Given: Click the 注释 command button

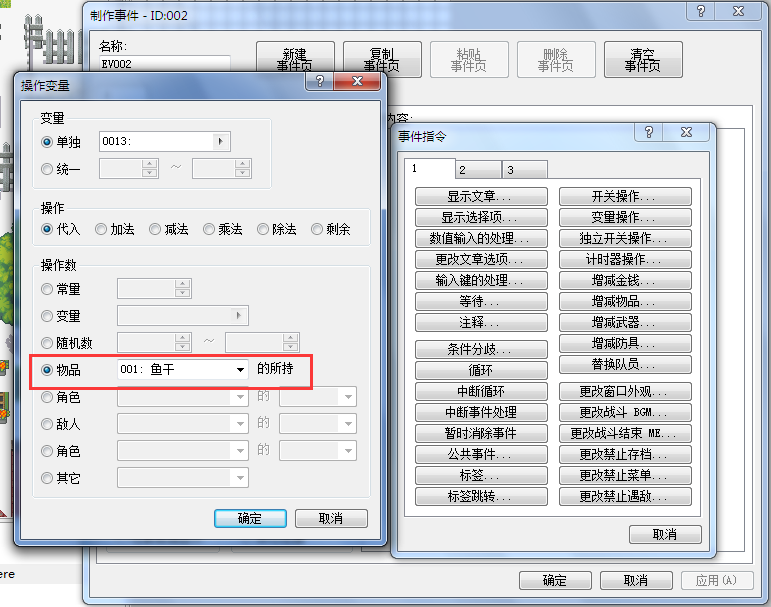Looking at the screenshot, I should 481,322.
